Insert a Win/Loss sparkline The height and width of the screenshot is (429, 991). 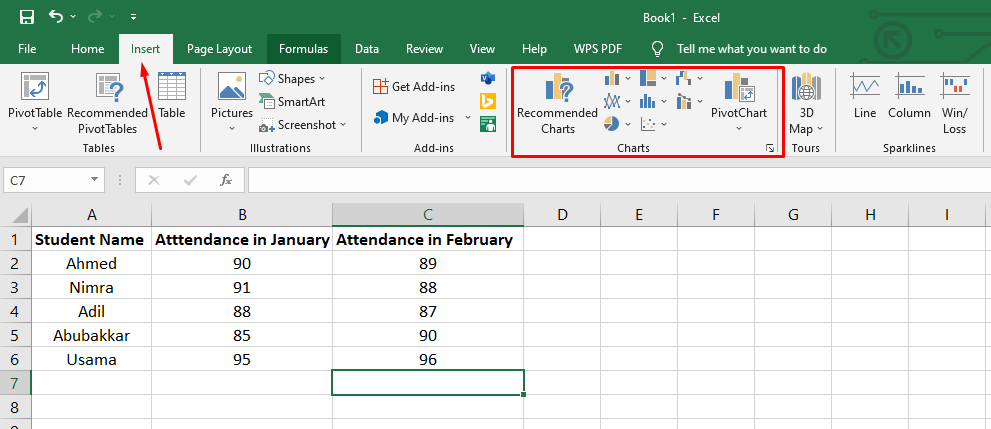pyautogui.click(x=954, y=103)
